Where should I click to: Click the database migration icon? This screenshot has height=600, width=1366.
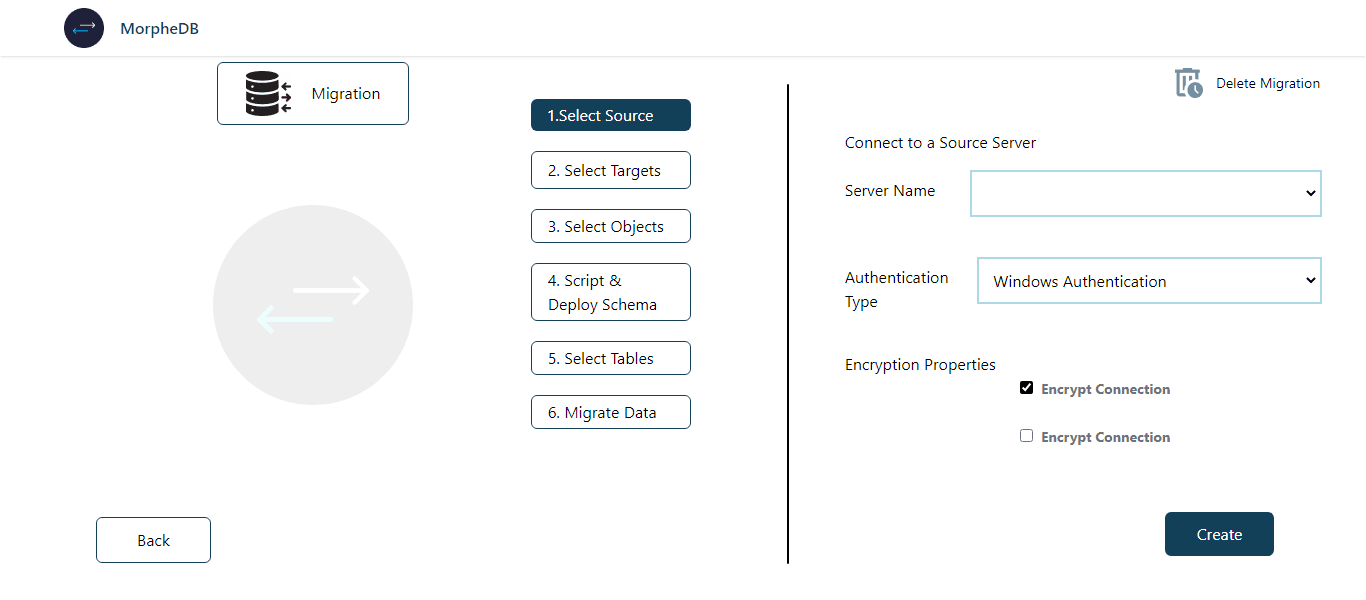tap(268, 93)
